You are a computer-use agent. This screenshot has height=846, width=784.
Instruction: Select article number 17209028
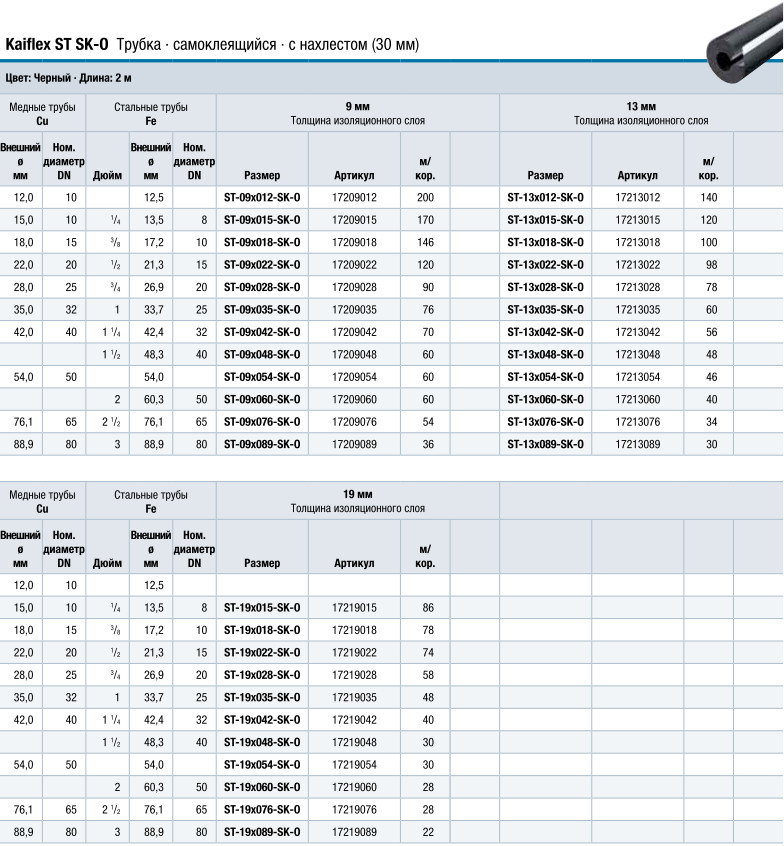coord(354,287)
